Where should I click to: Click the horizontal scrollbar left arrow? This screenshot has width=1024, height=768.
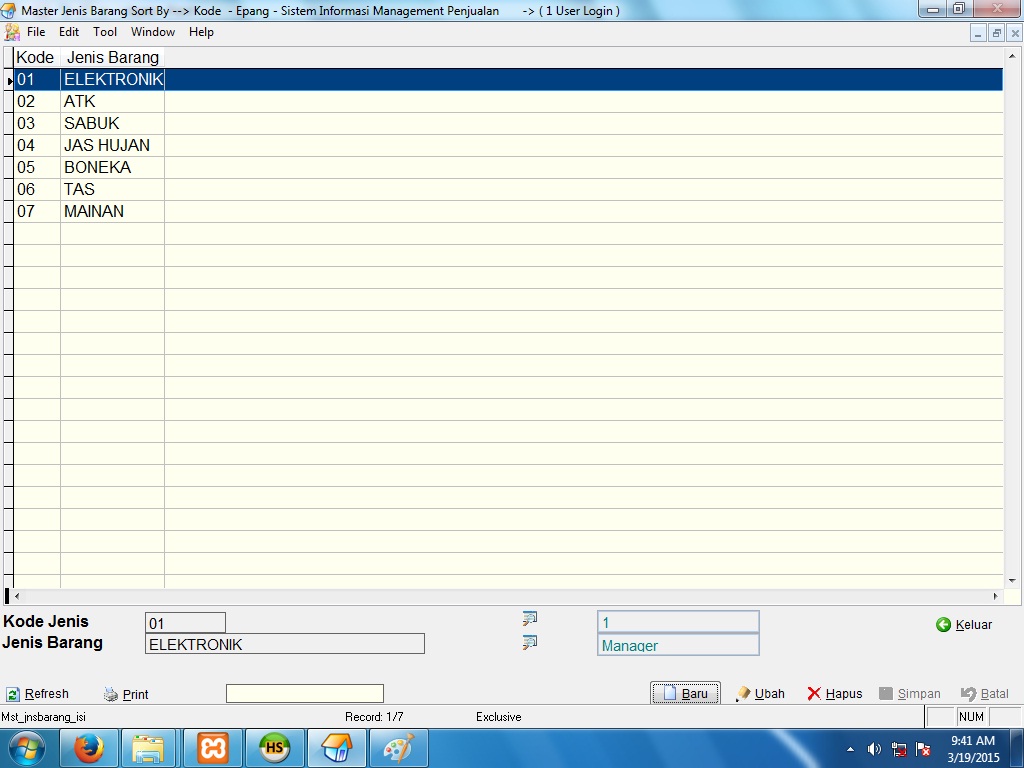point(17,596)
